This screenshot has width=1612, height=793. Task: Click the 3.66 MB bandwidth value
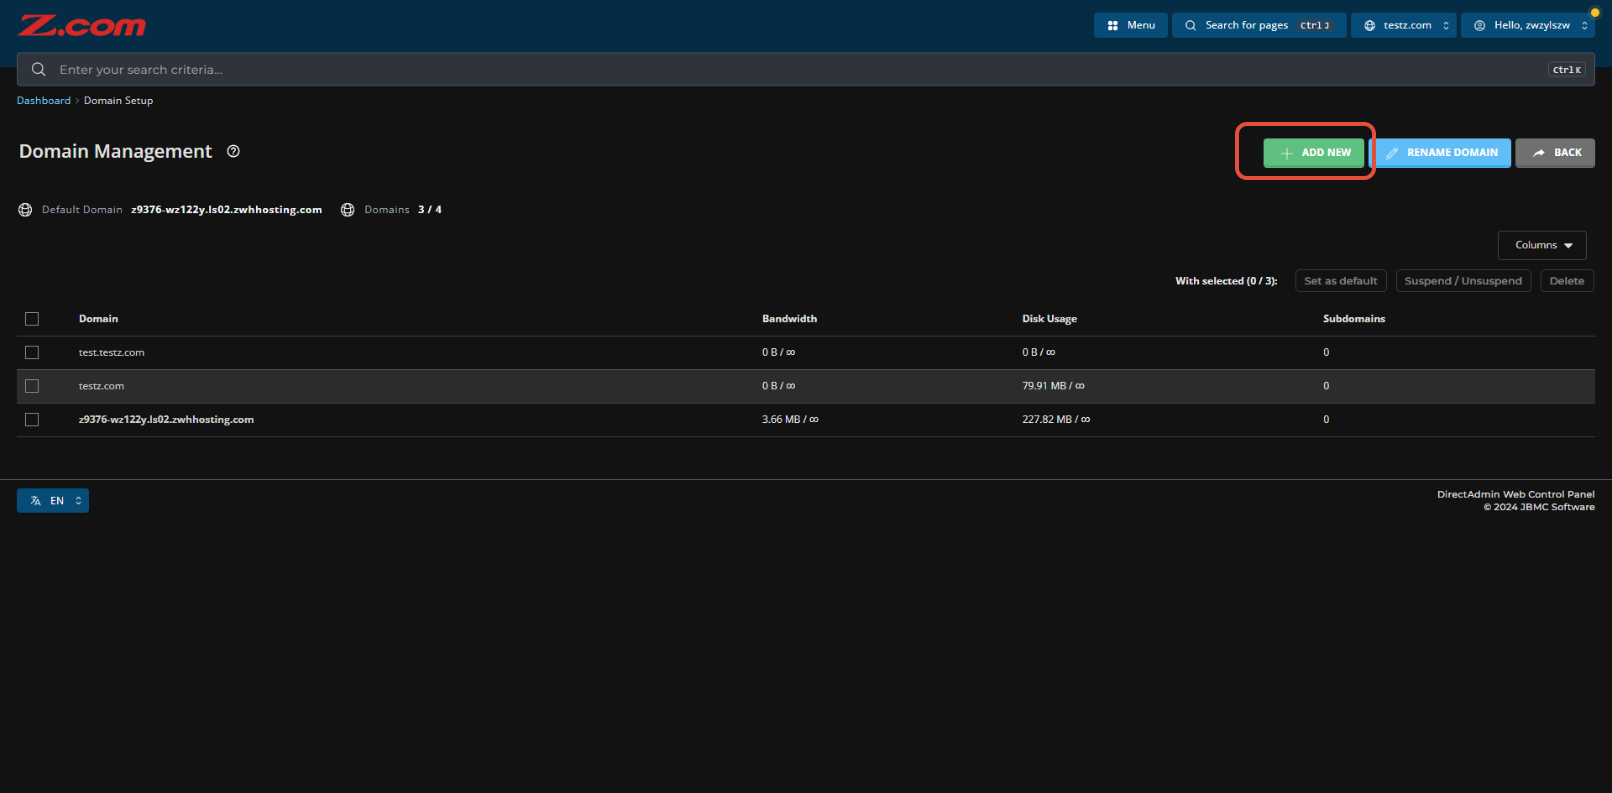790,420
